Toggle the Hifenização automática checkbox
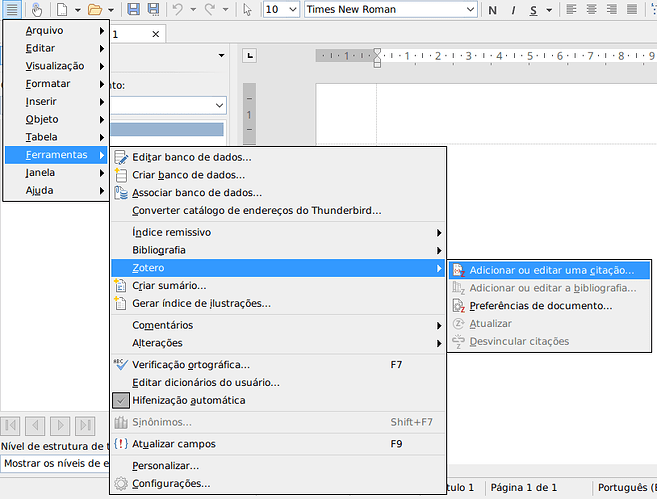 [x=122, y=400]
